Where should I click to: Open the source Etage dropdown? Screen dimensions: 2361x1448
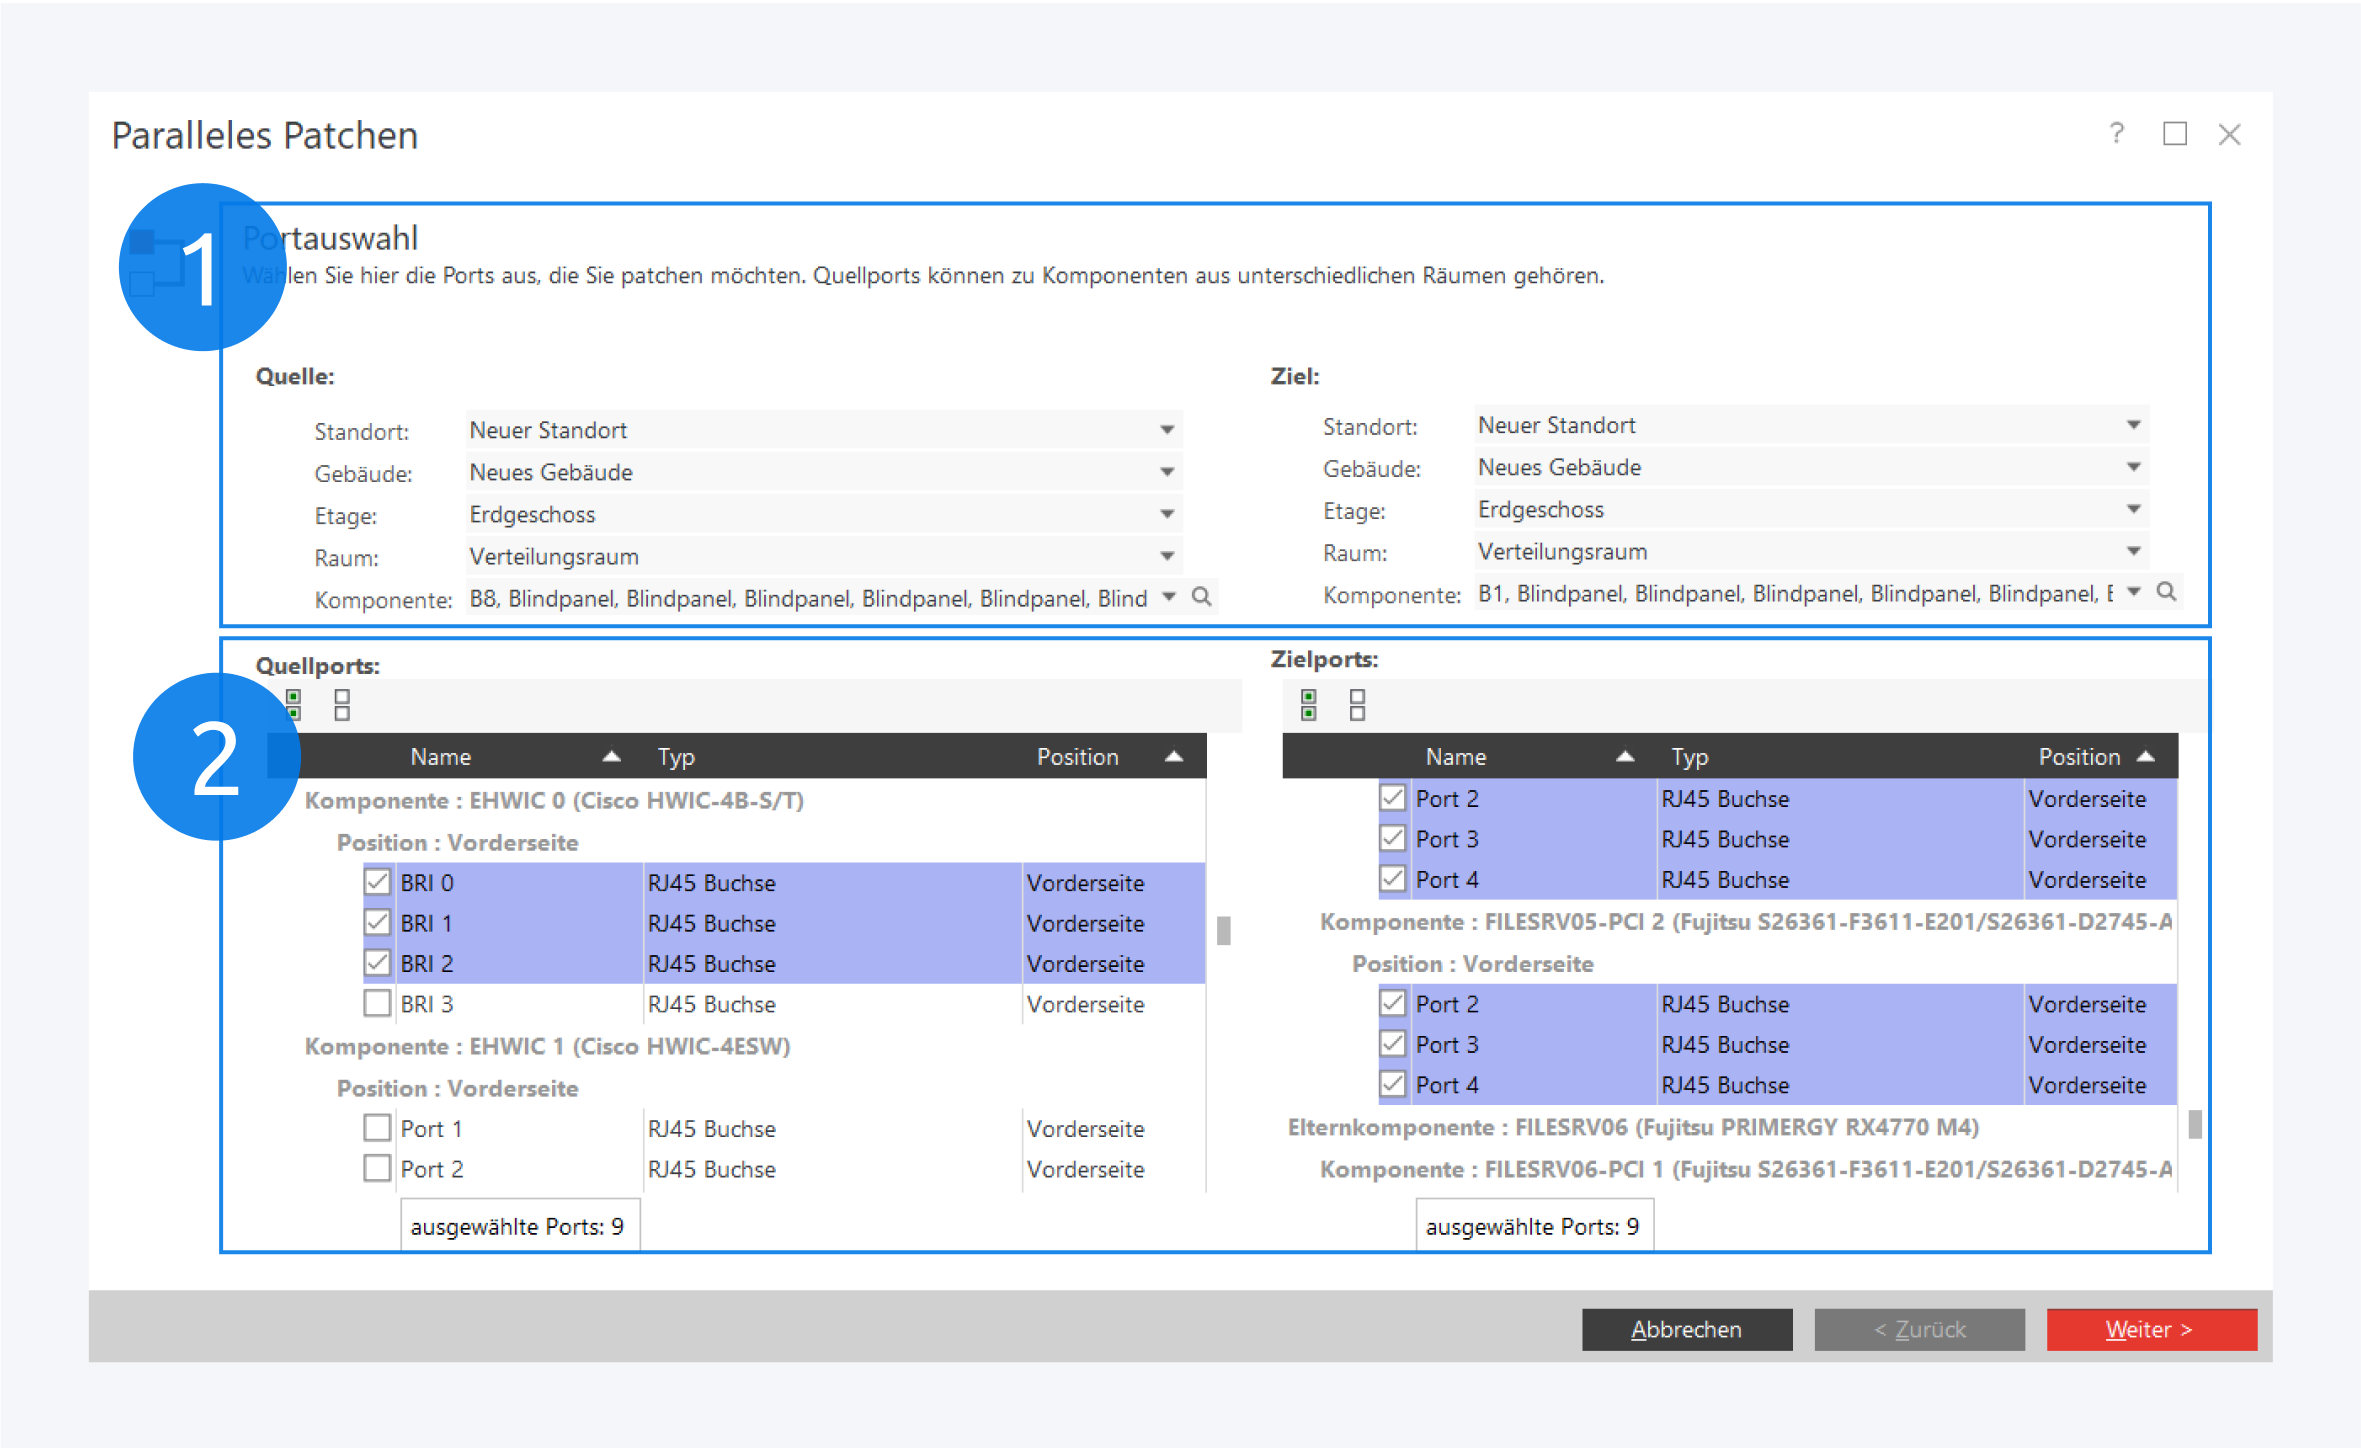(x=1166, y=514)
